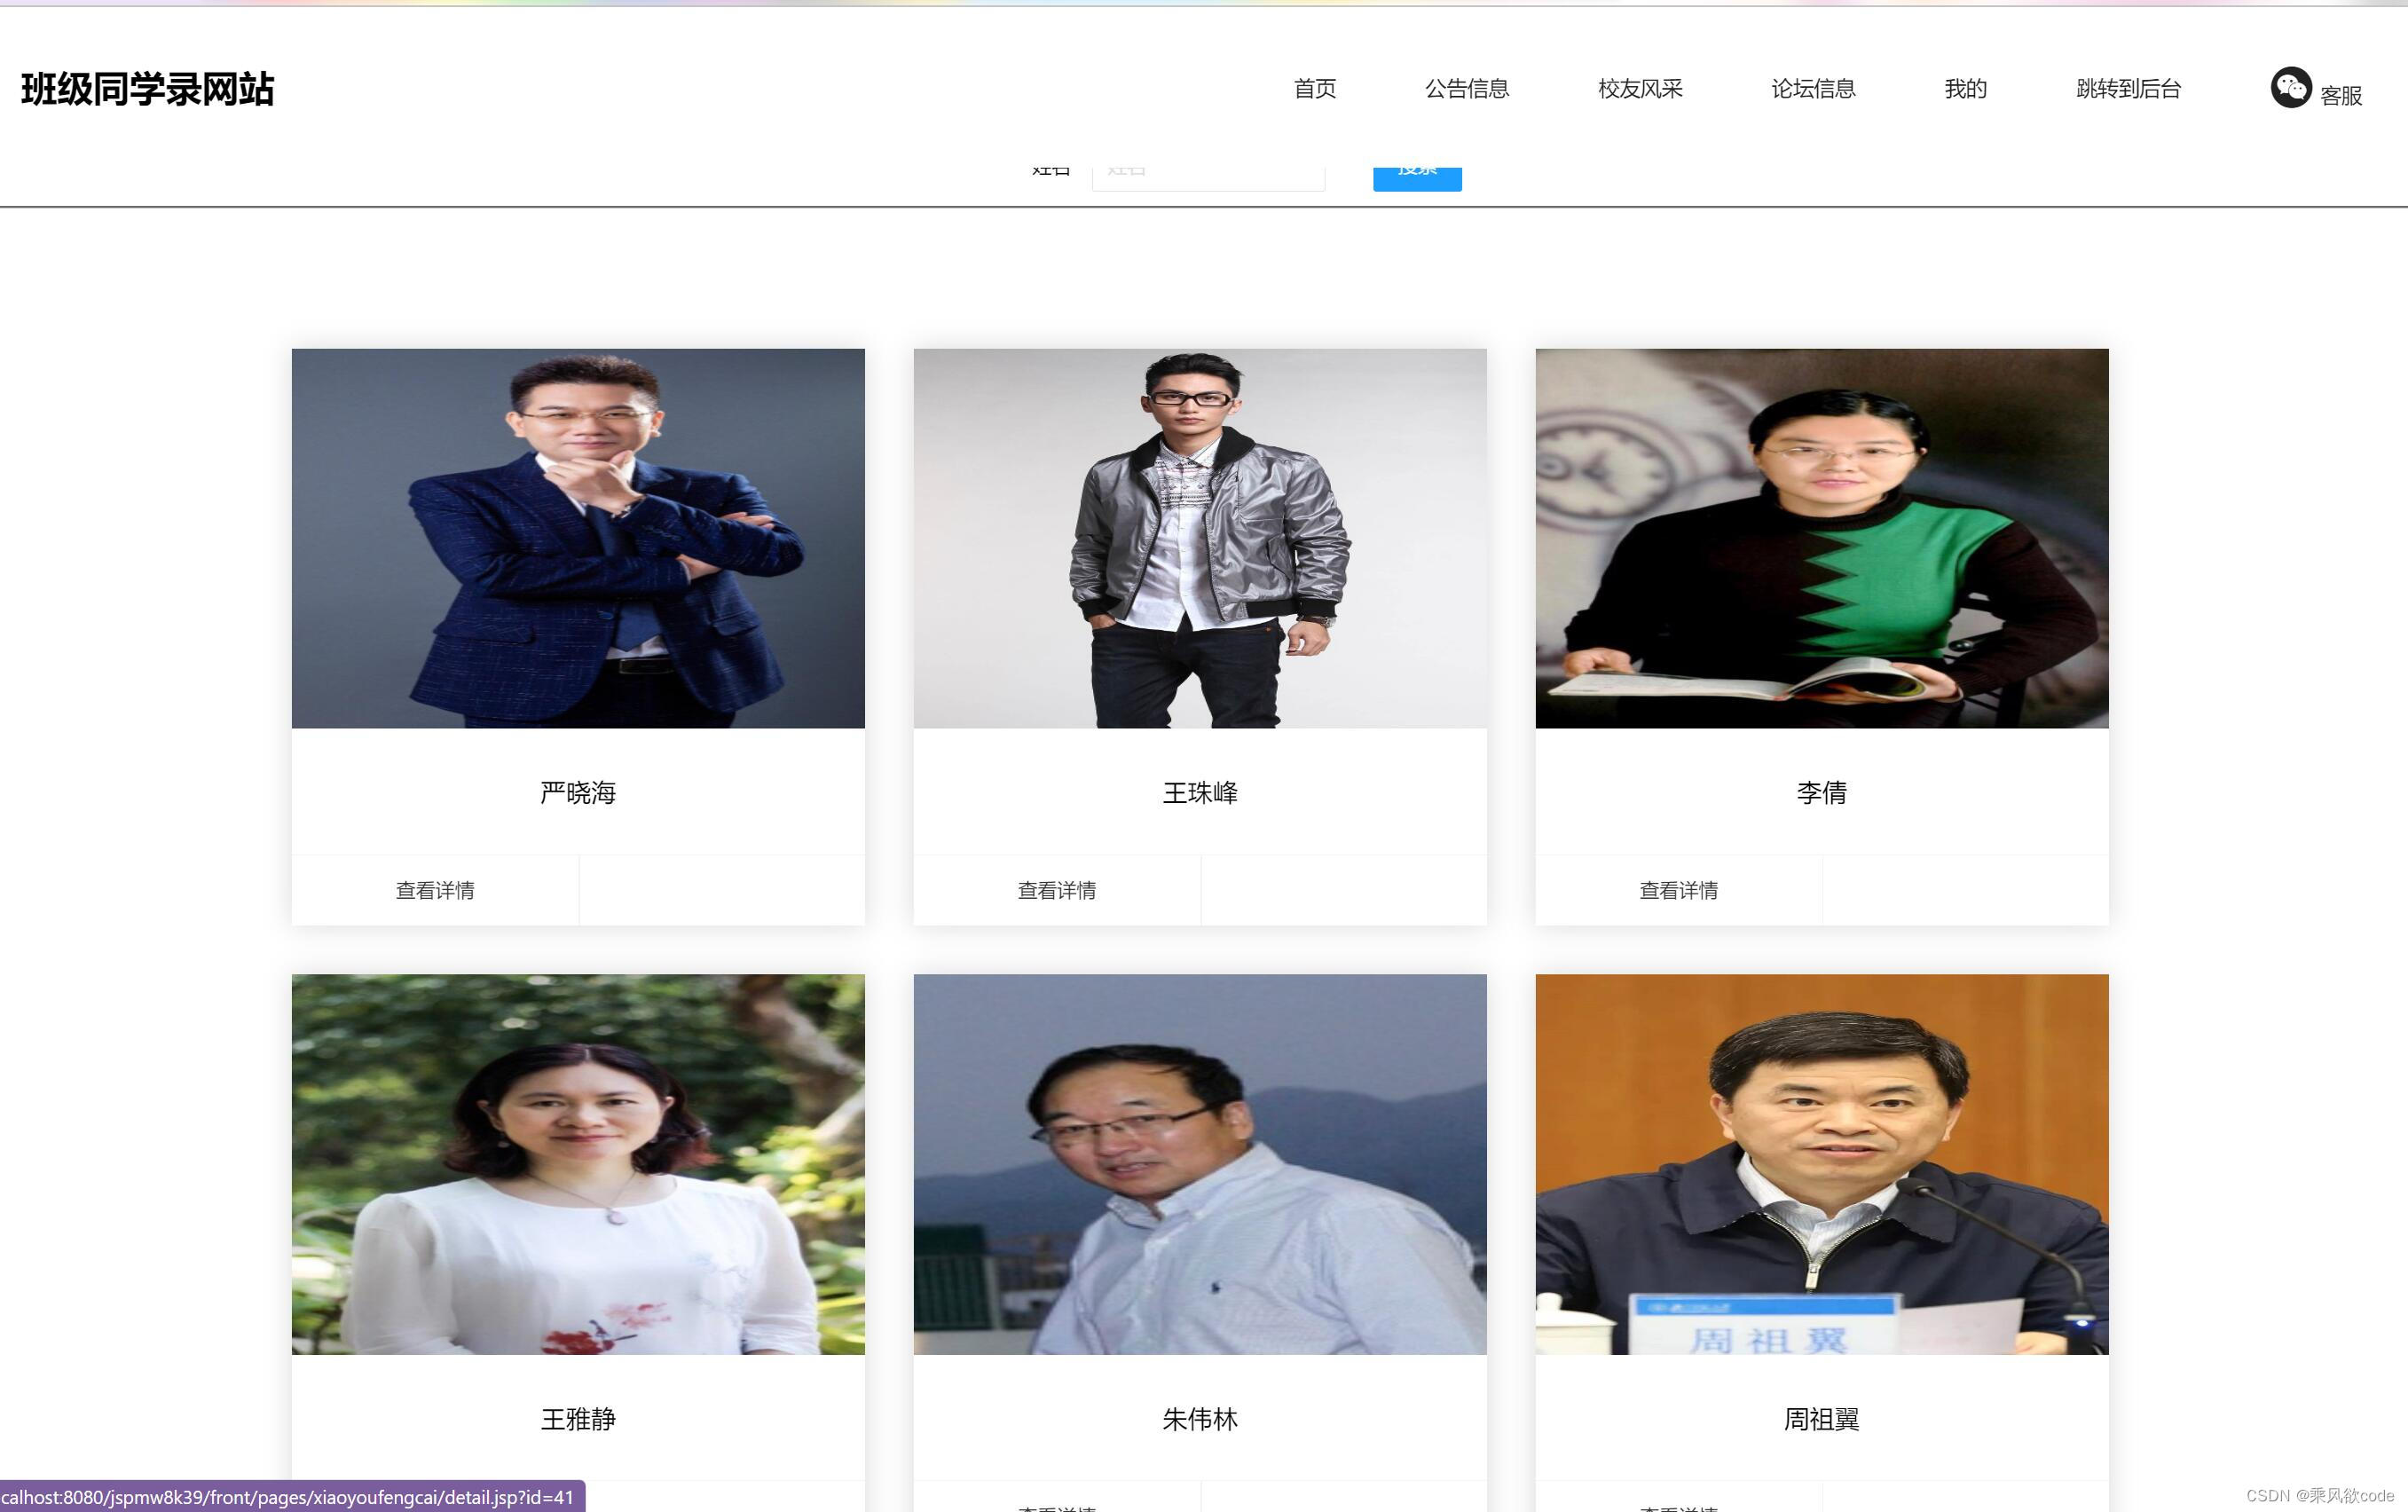Screen dimensions: 2408x1512
Task: Open the 校友风采 menu item
Action: (x=1640, y=88)
